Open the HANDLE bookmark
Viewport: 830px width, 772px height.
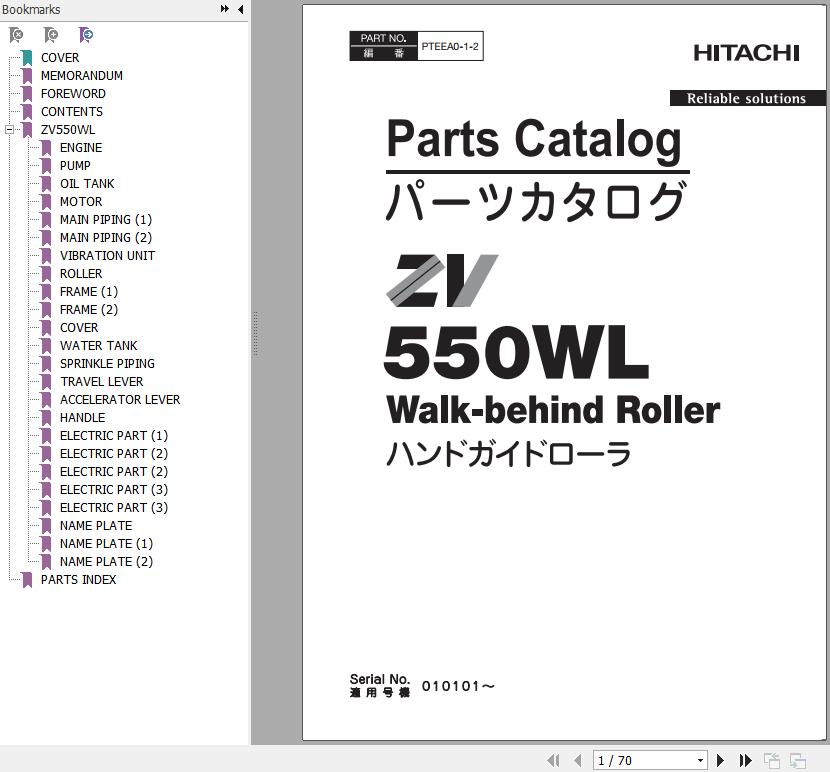(83, 418)
